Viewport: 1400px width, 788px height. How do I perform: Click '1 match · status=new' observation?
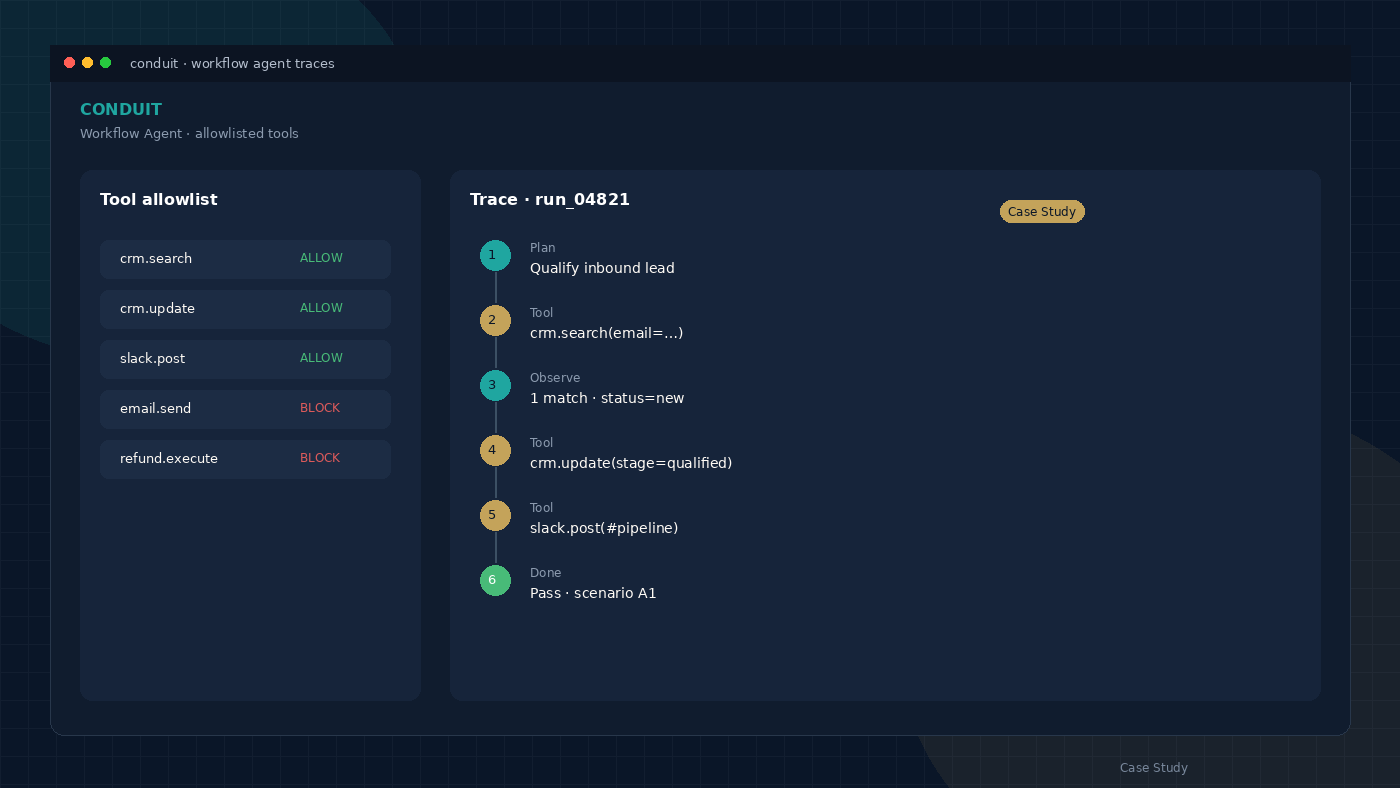607,398
